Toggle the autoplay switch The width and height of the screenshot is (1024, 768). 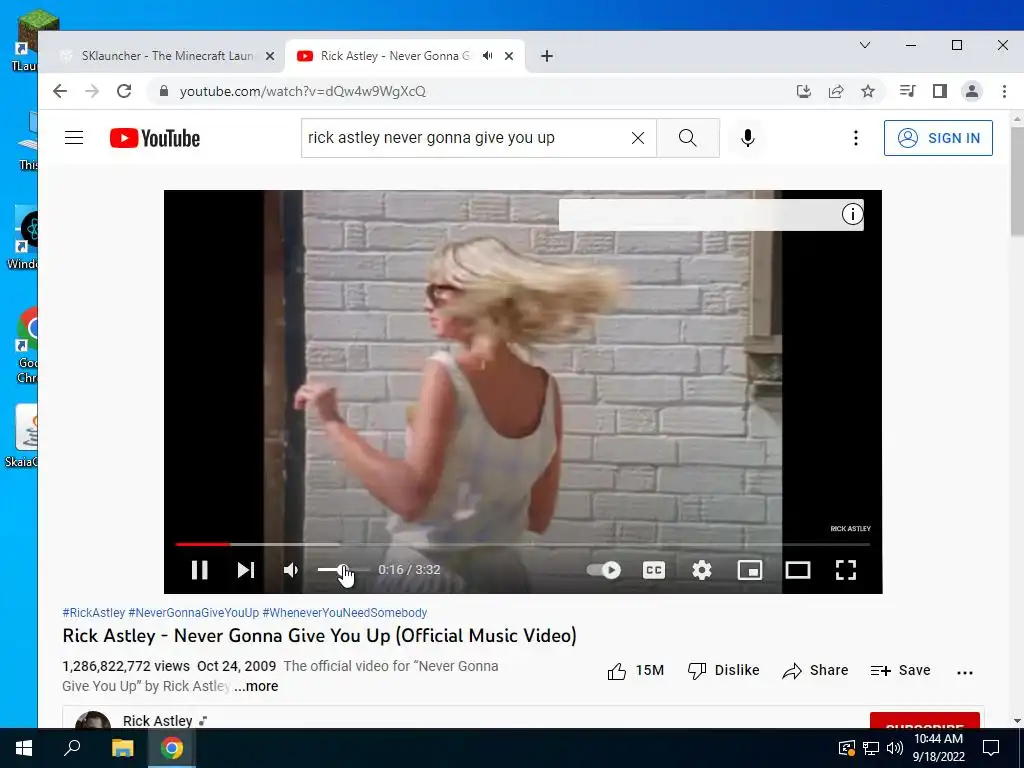604,570
